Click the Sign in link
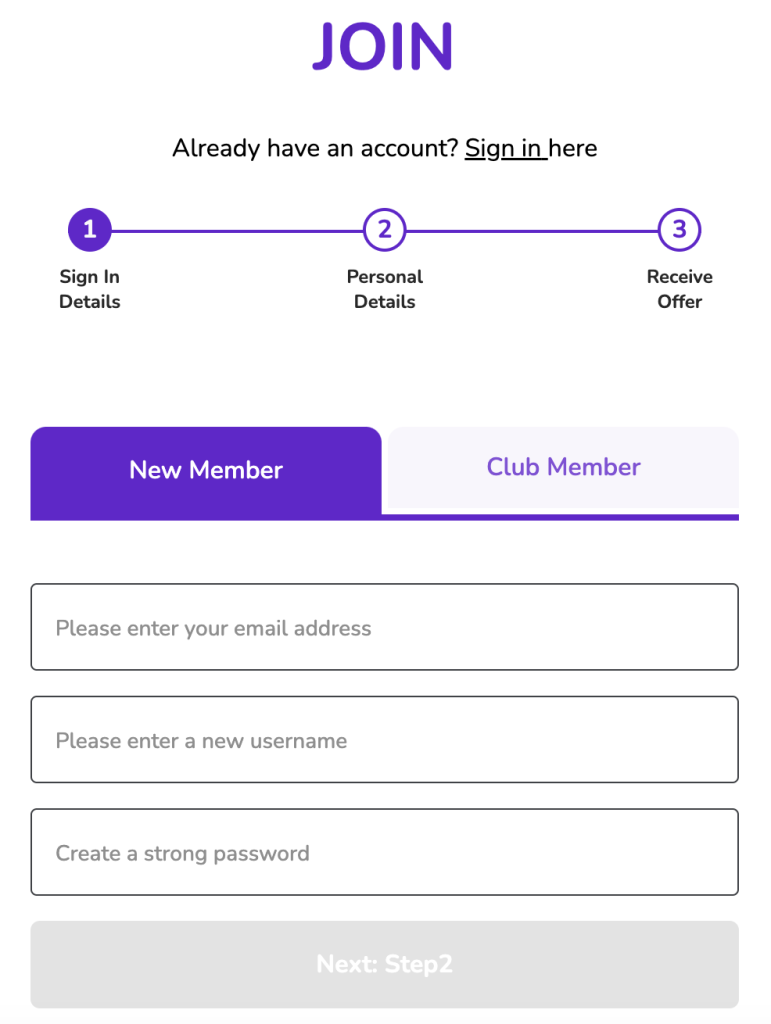The image size is (771, 1024). pyautogui.click(x=504, y=149)
